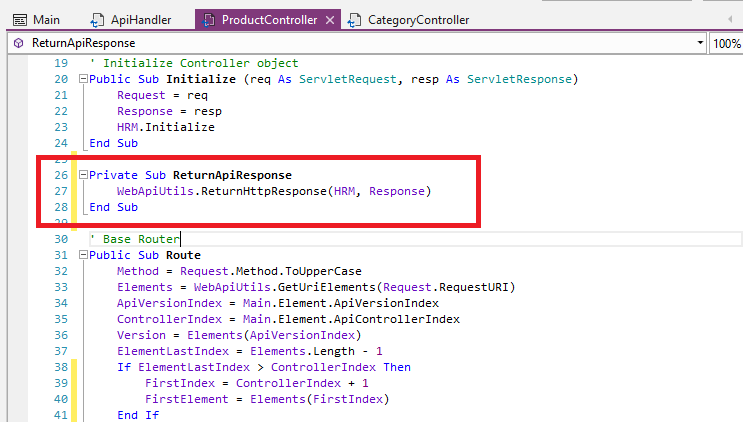This screenshot has width=743, height=422.
Task: Collapse the Initialize sub fold marker
Action: (x=83, y=80)
